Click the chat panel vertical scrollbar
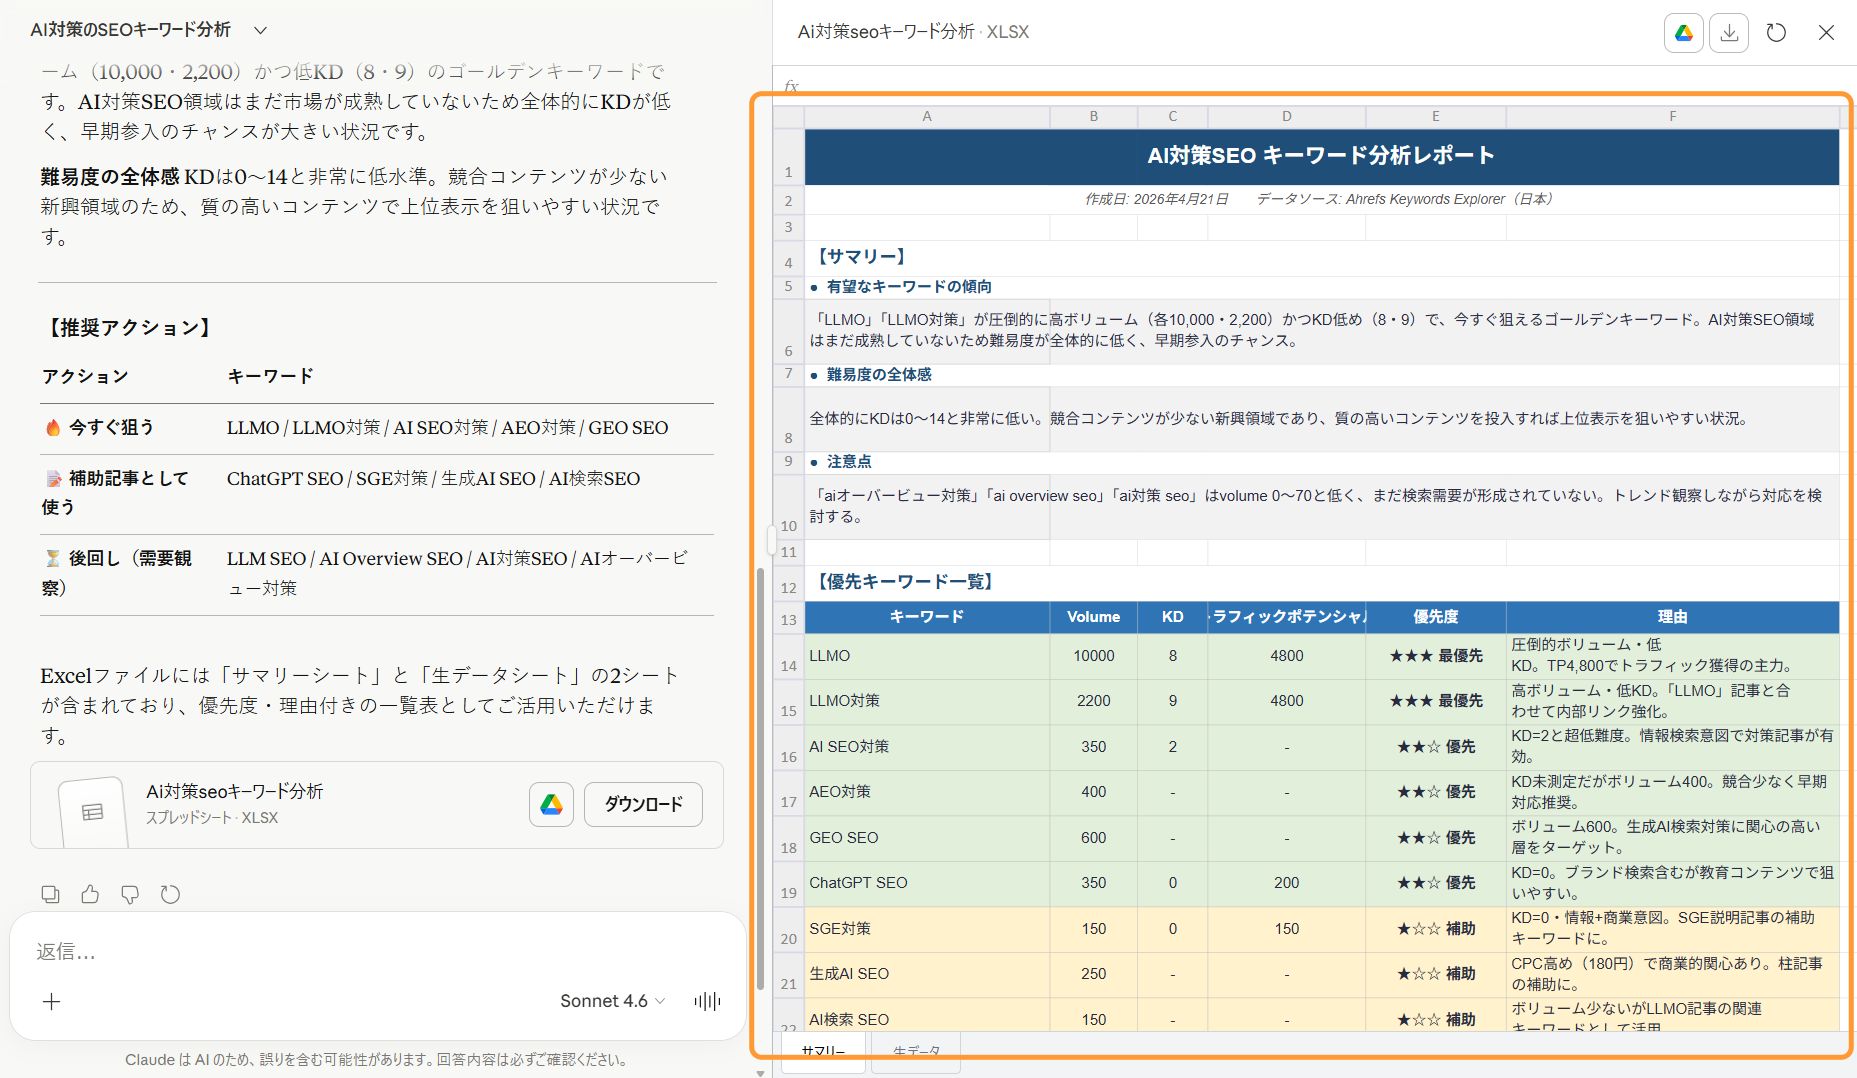Image resolution: width=1857 pixels, height=1078 pixels. pos(760,780)
